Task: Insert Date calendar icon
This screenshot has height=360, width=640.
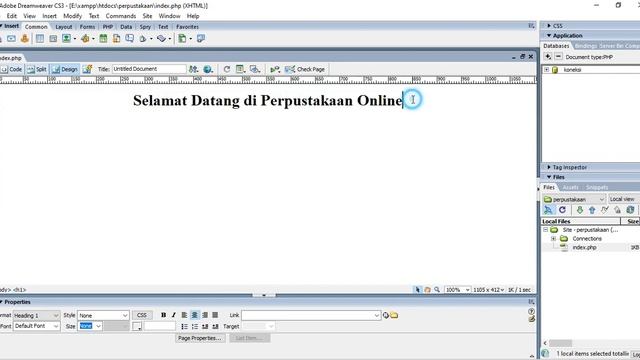Action: [x=103, y=39]
